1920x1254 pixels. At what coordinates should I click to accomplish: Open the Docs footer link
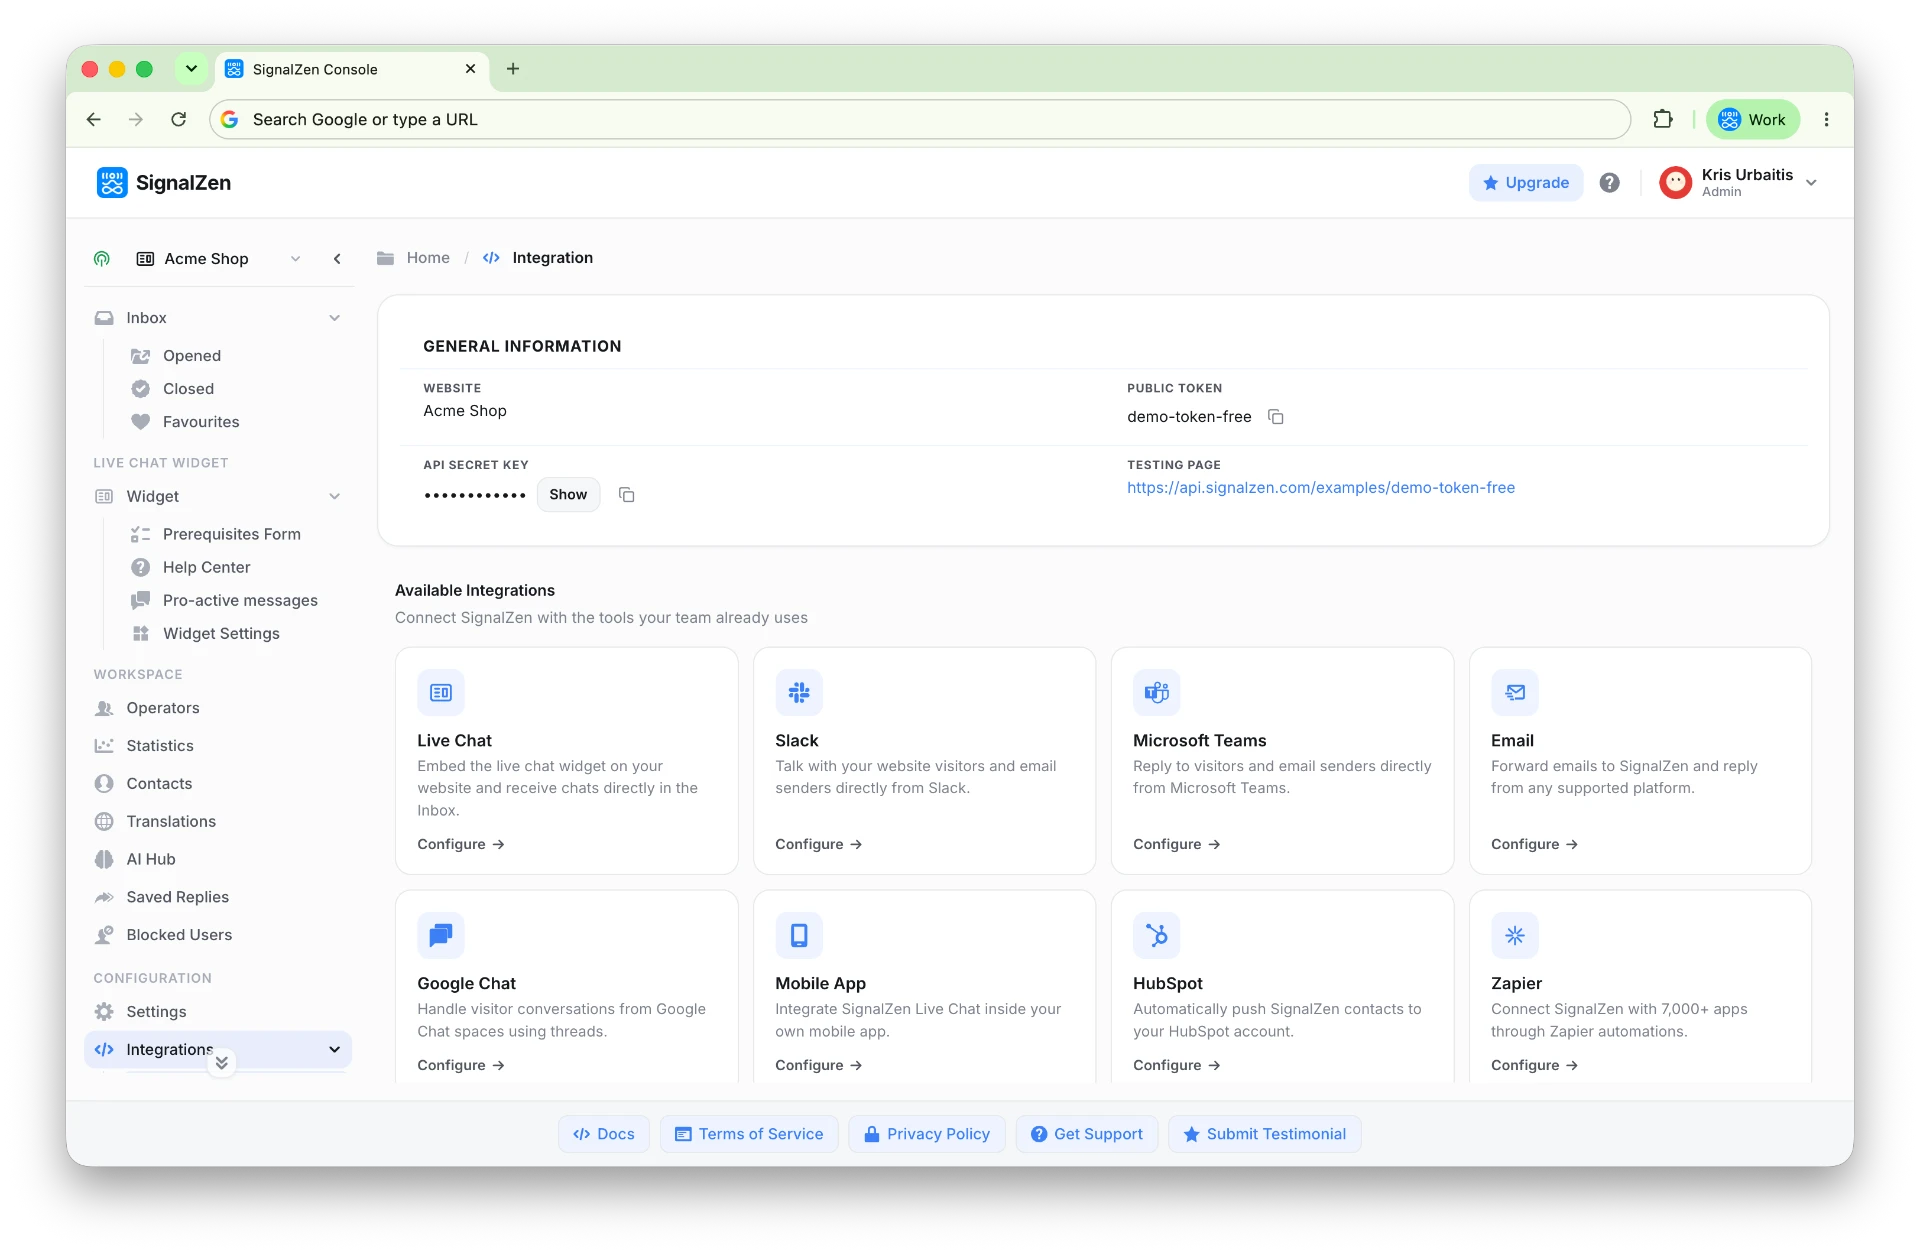pyautogui.click(x=604, y=1134)
